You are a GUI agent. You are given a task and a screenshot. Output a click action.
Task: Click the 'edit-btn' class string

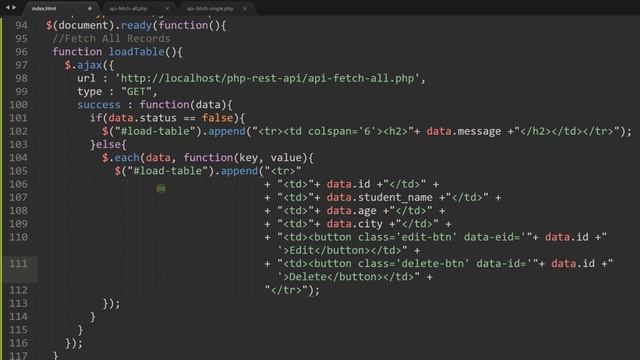427,237
